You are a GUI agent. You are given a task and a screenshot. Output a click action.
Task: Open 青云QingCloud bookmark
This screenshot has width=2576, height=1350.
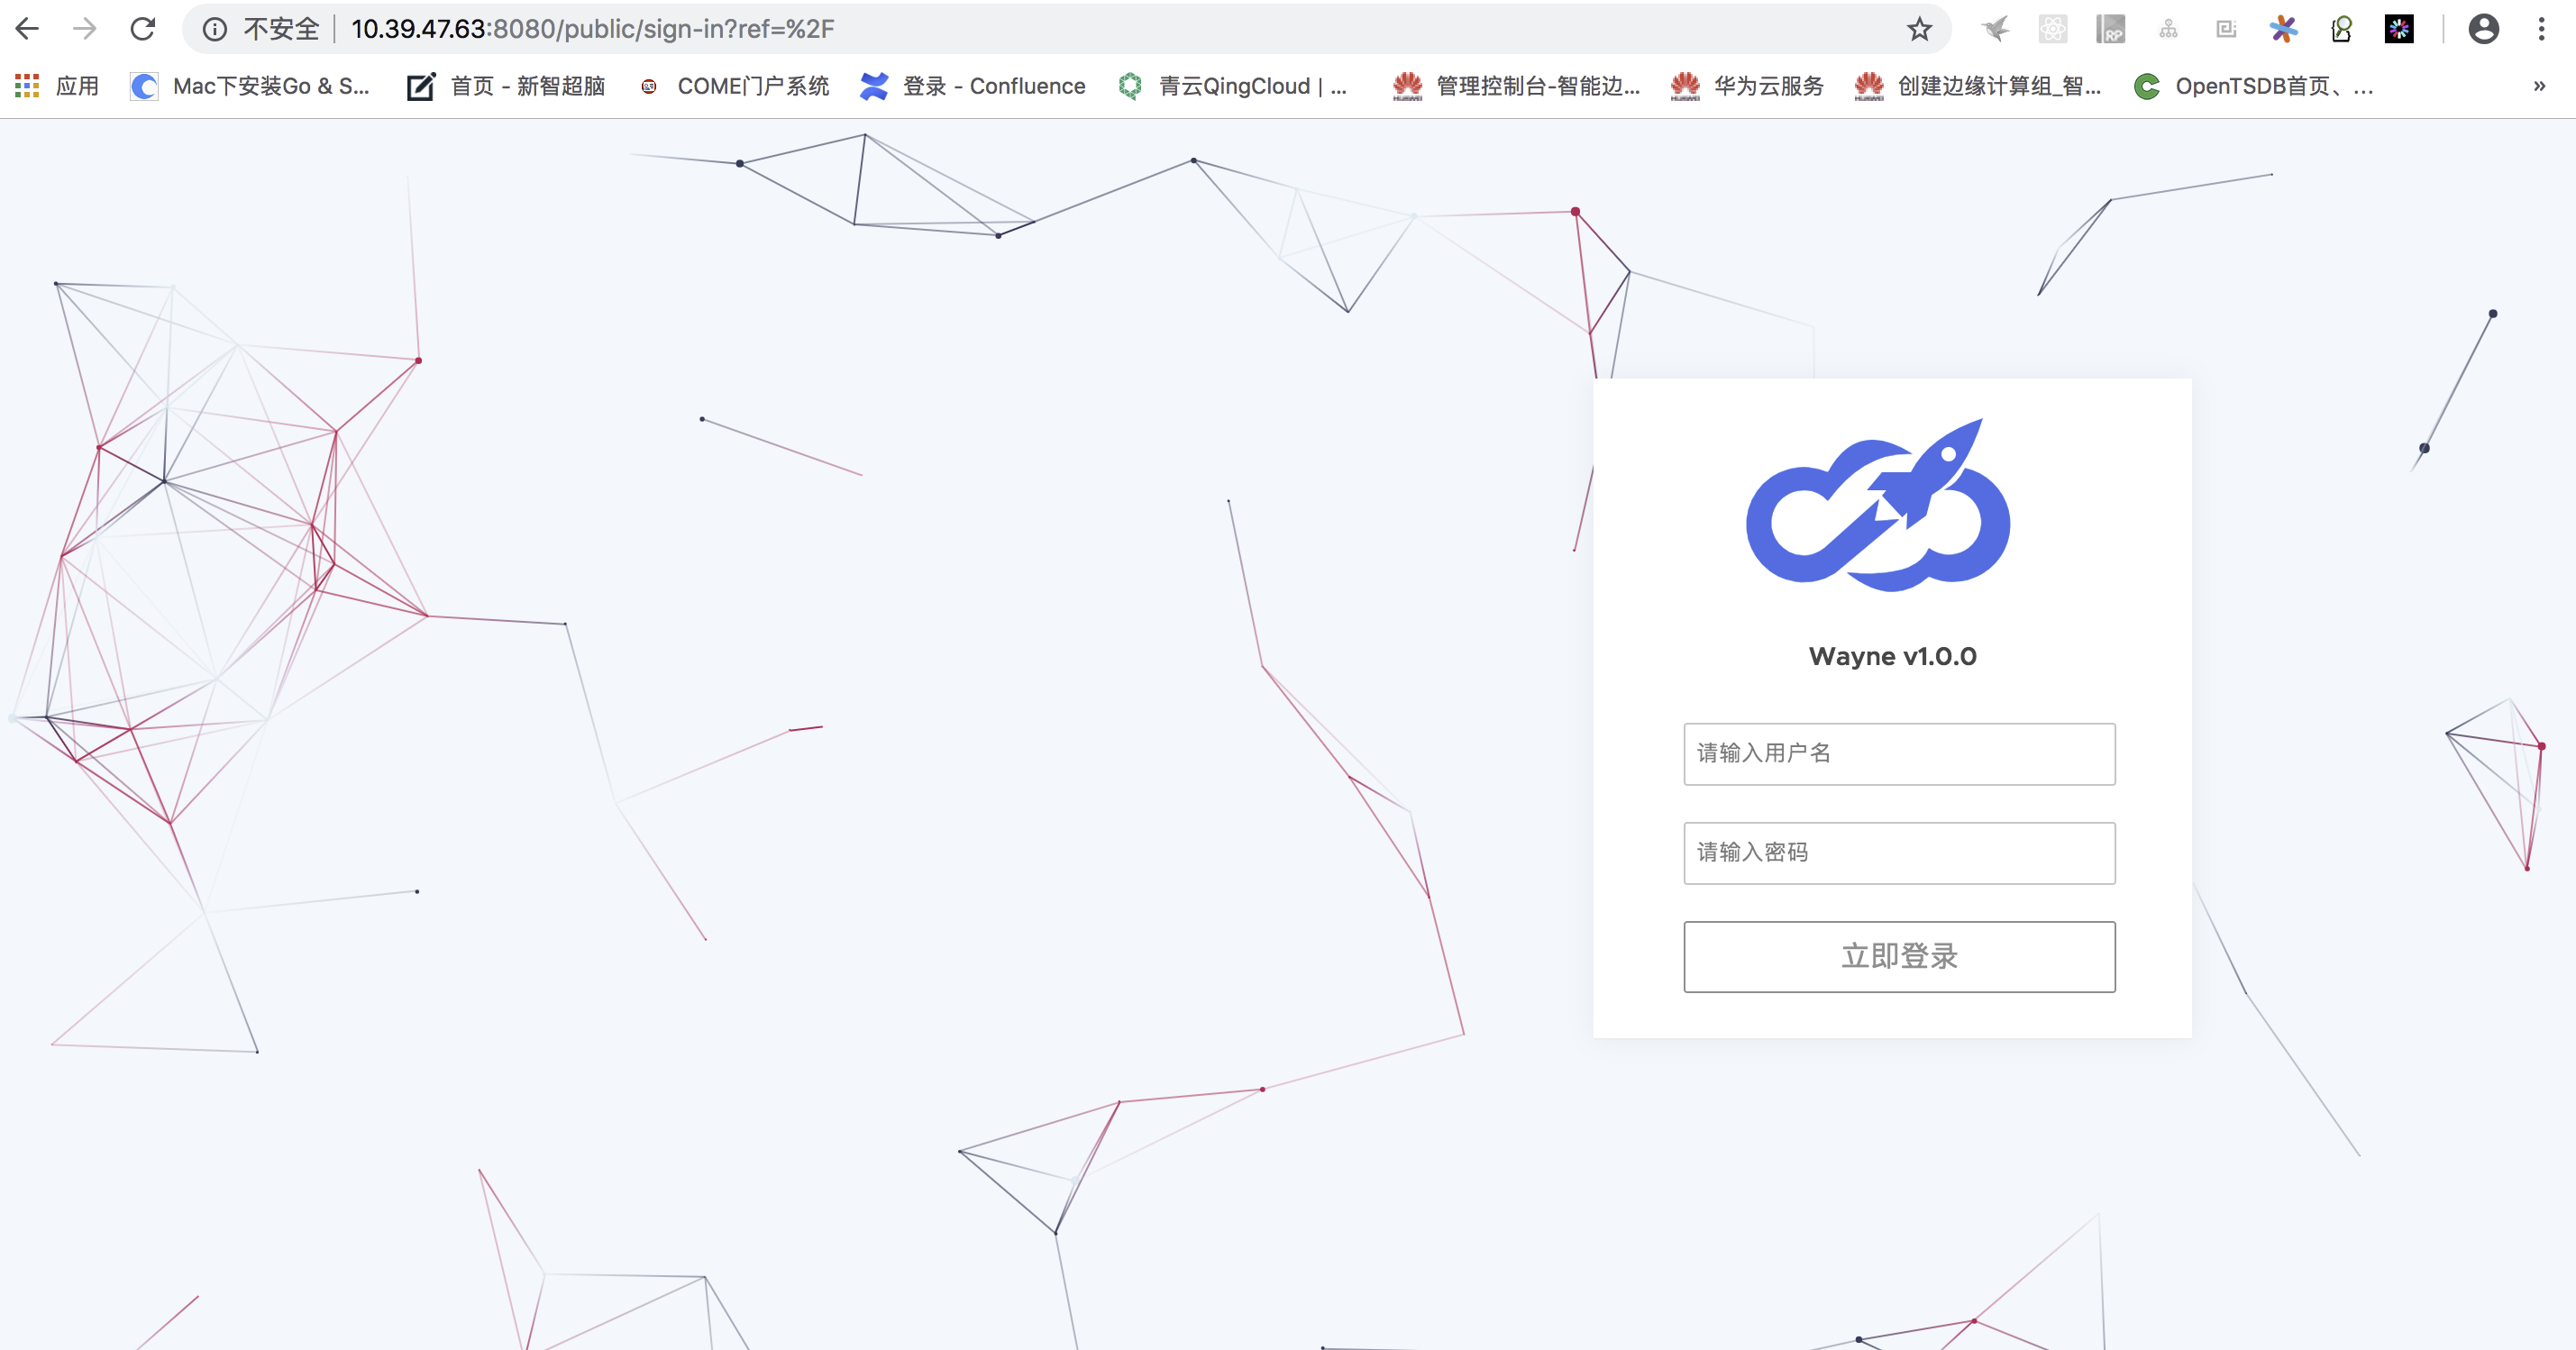tap(1232, 86)
